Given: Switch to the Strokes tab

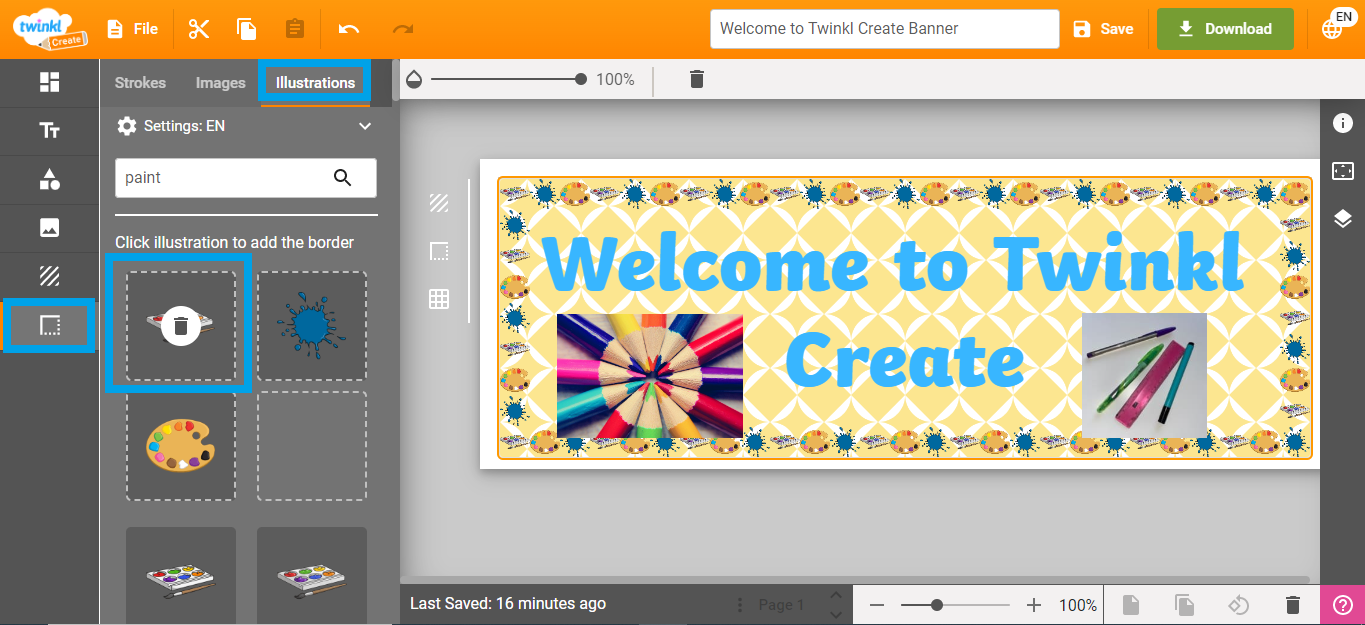Looking at the screenshot, I should [x=139, y=82].
